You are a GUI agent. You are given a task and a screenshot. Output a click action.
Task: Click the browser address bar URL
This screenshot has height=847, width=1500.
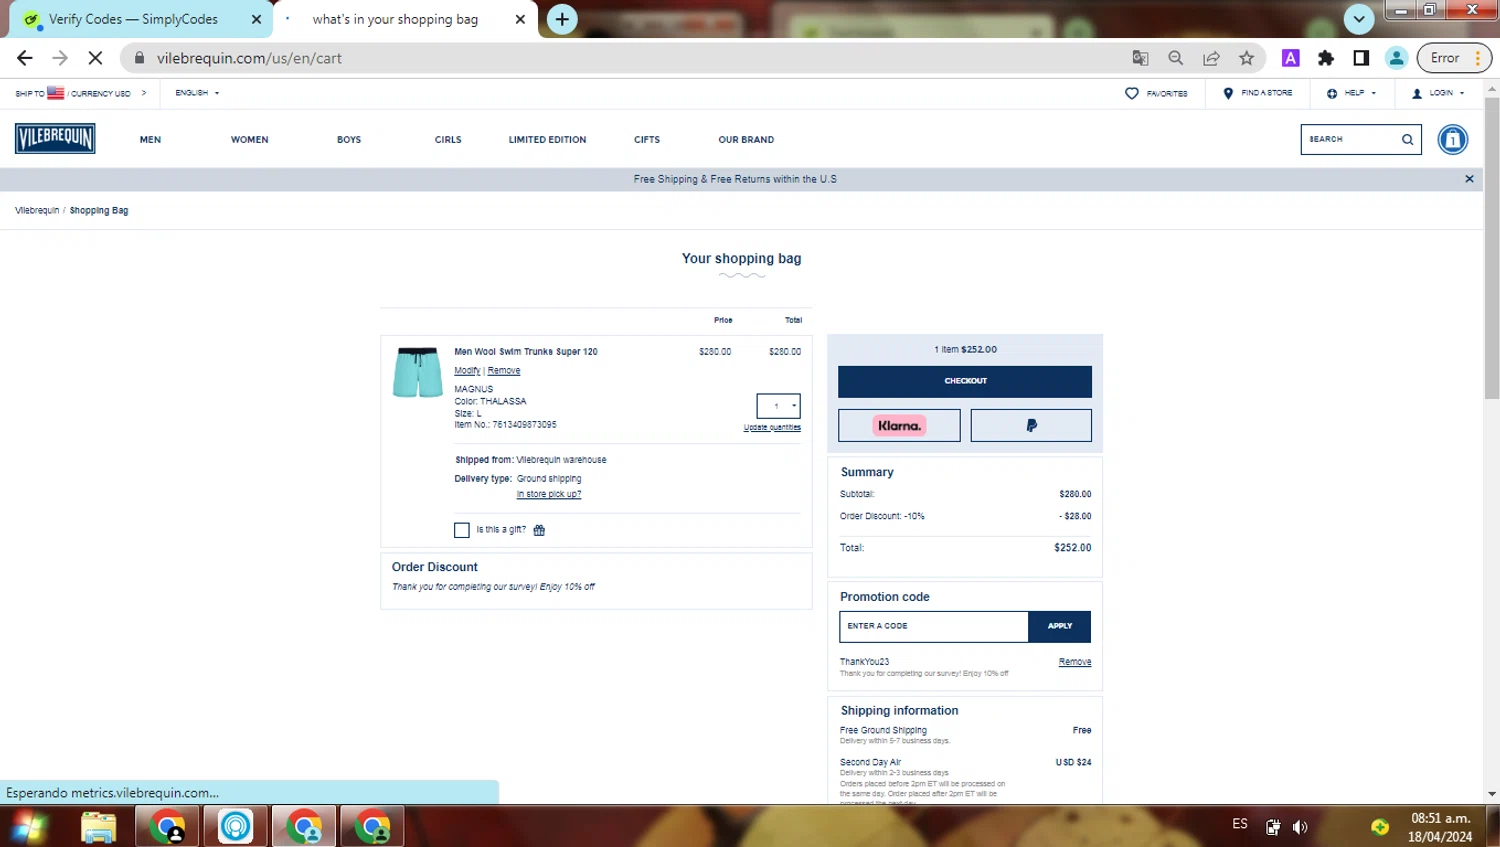pyautogui.click(x=249, y=58)
